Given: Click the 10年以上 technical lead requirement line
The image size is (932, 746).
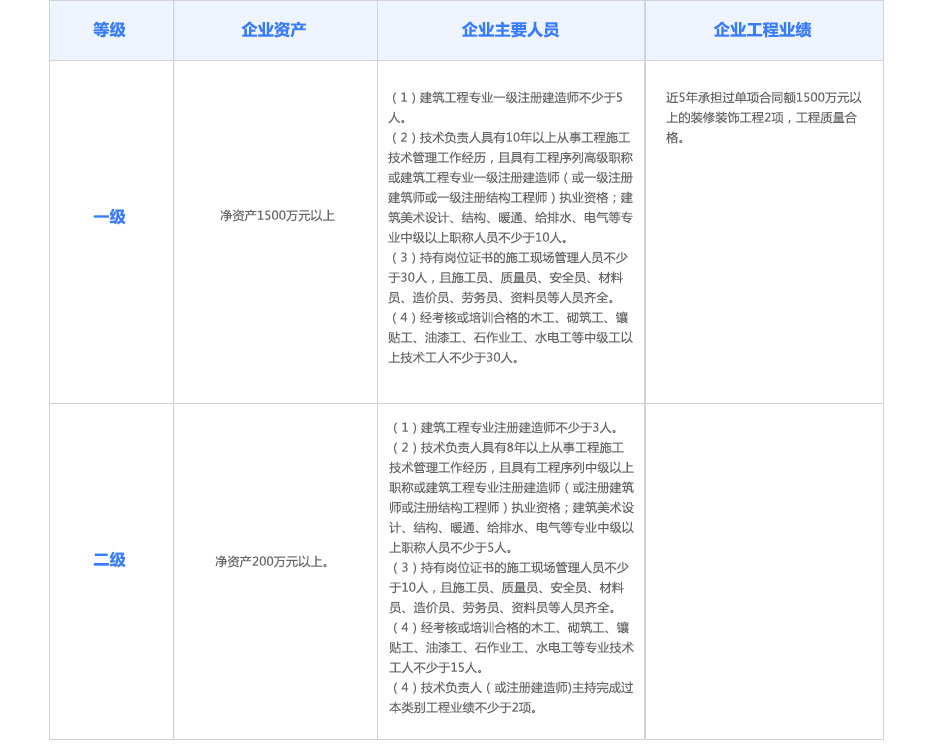Looking at the screenshot, I should coord(510,138).
